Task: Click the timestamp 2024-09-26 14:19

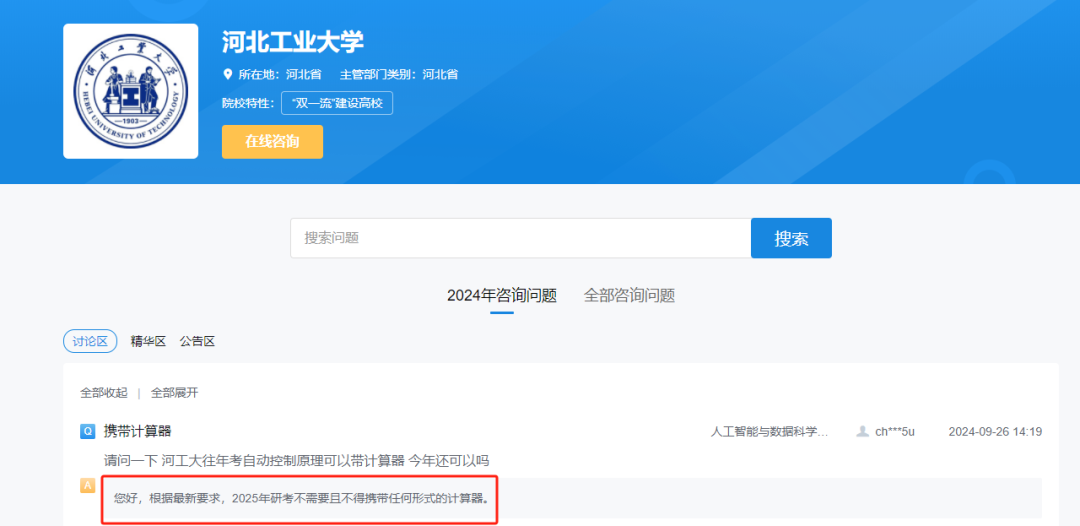Action: pyautogui.click(x=995, y=432)
